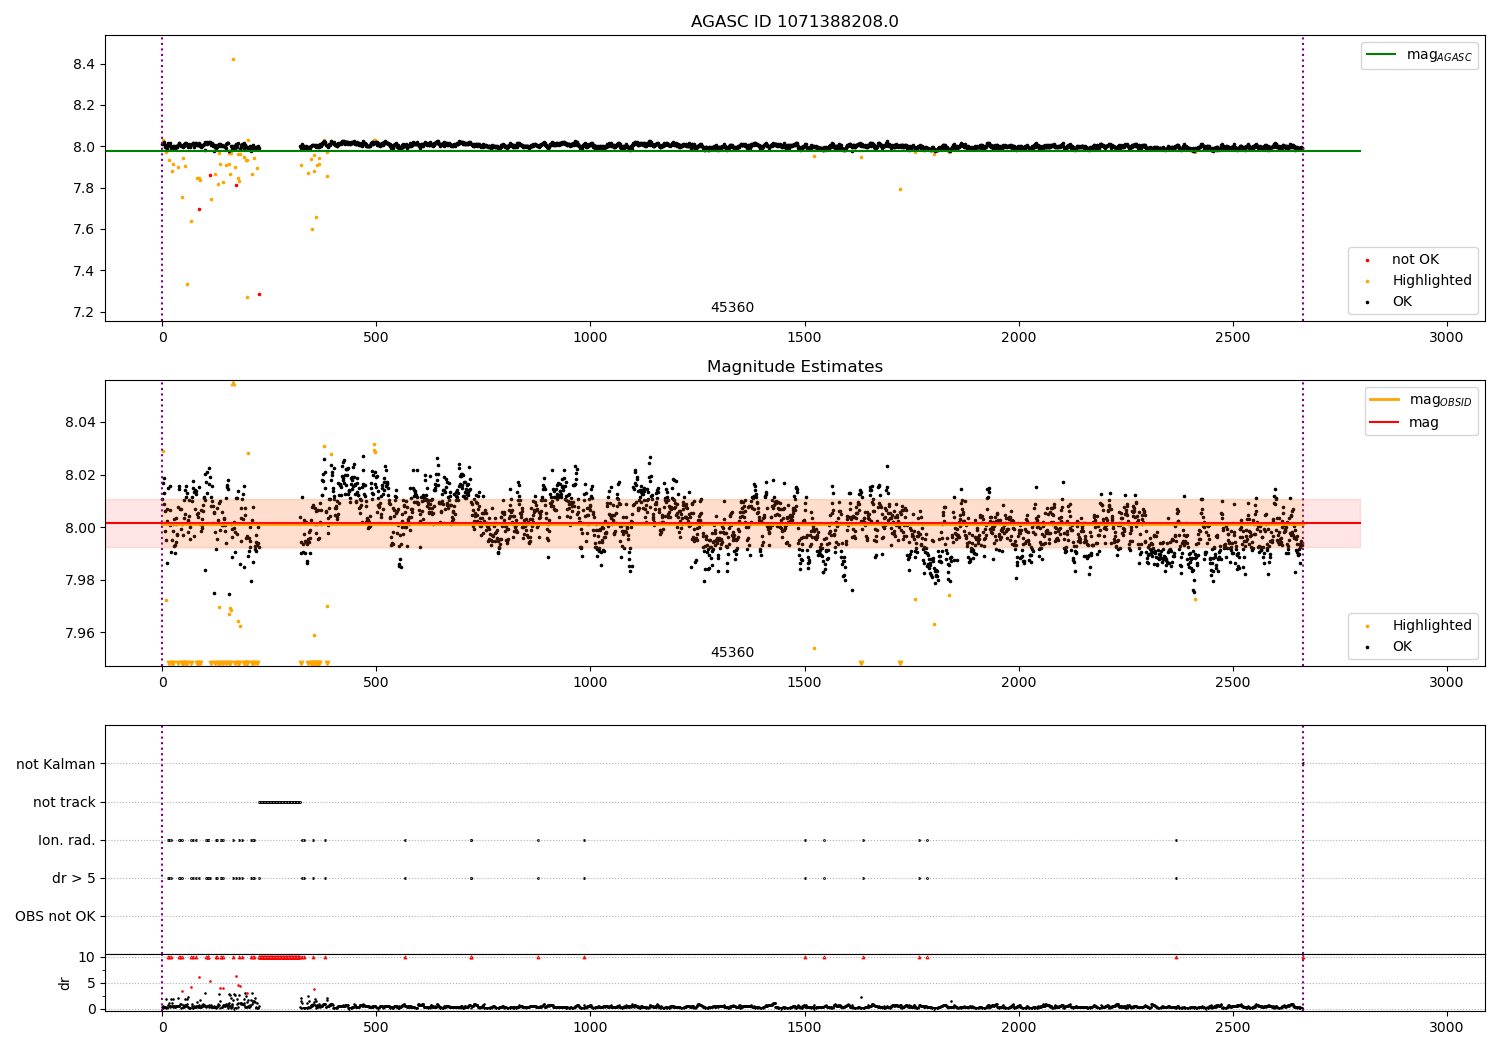
Task: Click the "OBS not OK" row label
Action: 55,916
